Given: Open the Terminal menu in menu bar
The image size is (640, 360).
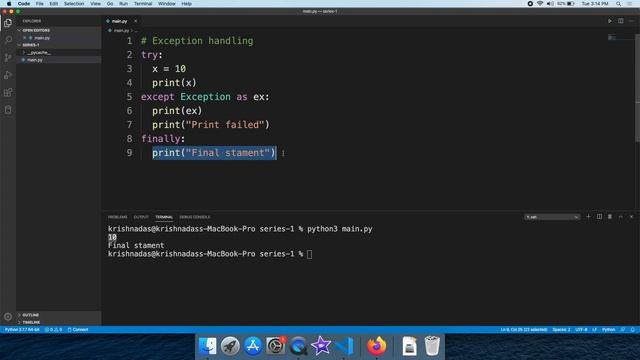Looking at the screenshot, I should point(143,4).
